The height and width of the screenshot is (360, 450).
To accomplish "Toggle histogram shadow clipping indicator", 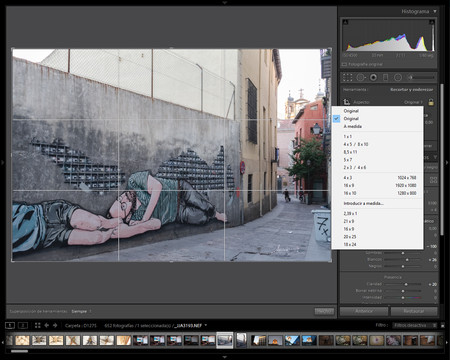I will [345, 22].
